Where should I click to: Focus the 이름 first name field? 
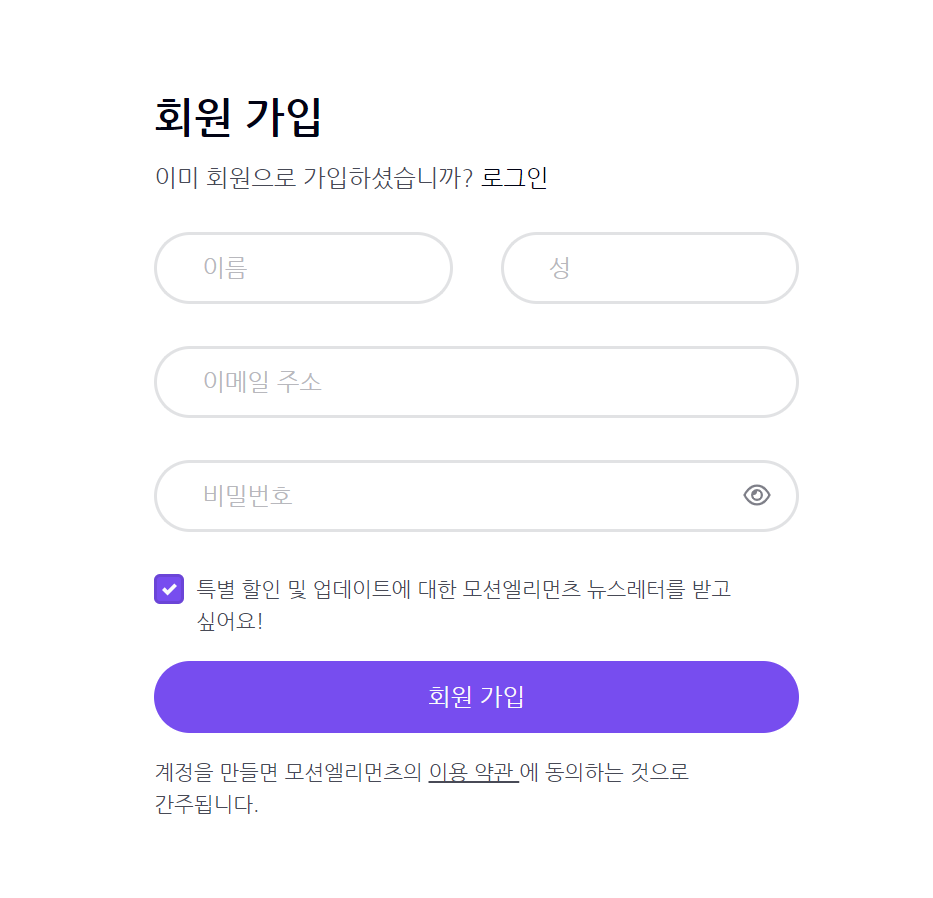303,268
